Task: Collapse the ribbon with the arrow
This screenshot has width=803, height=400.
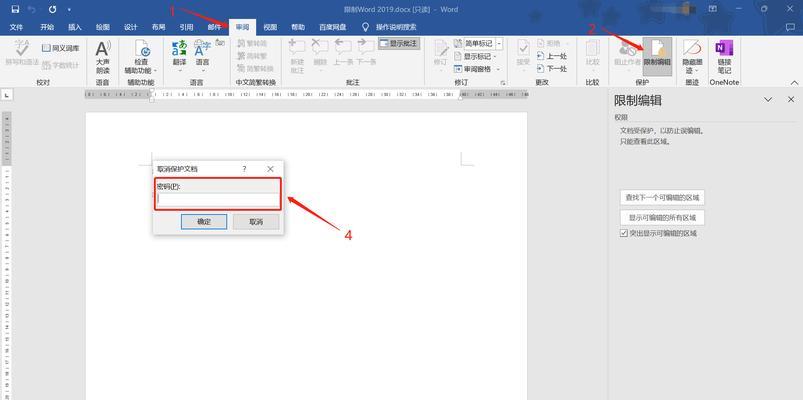Action: pos(795,82)
